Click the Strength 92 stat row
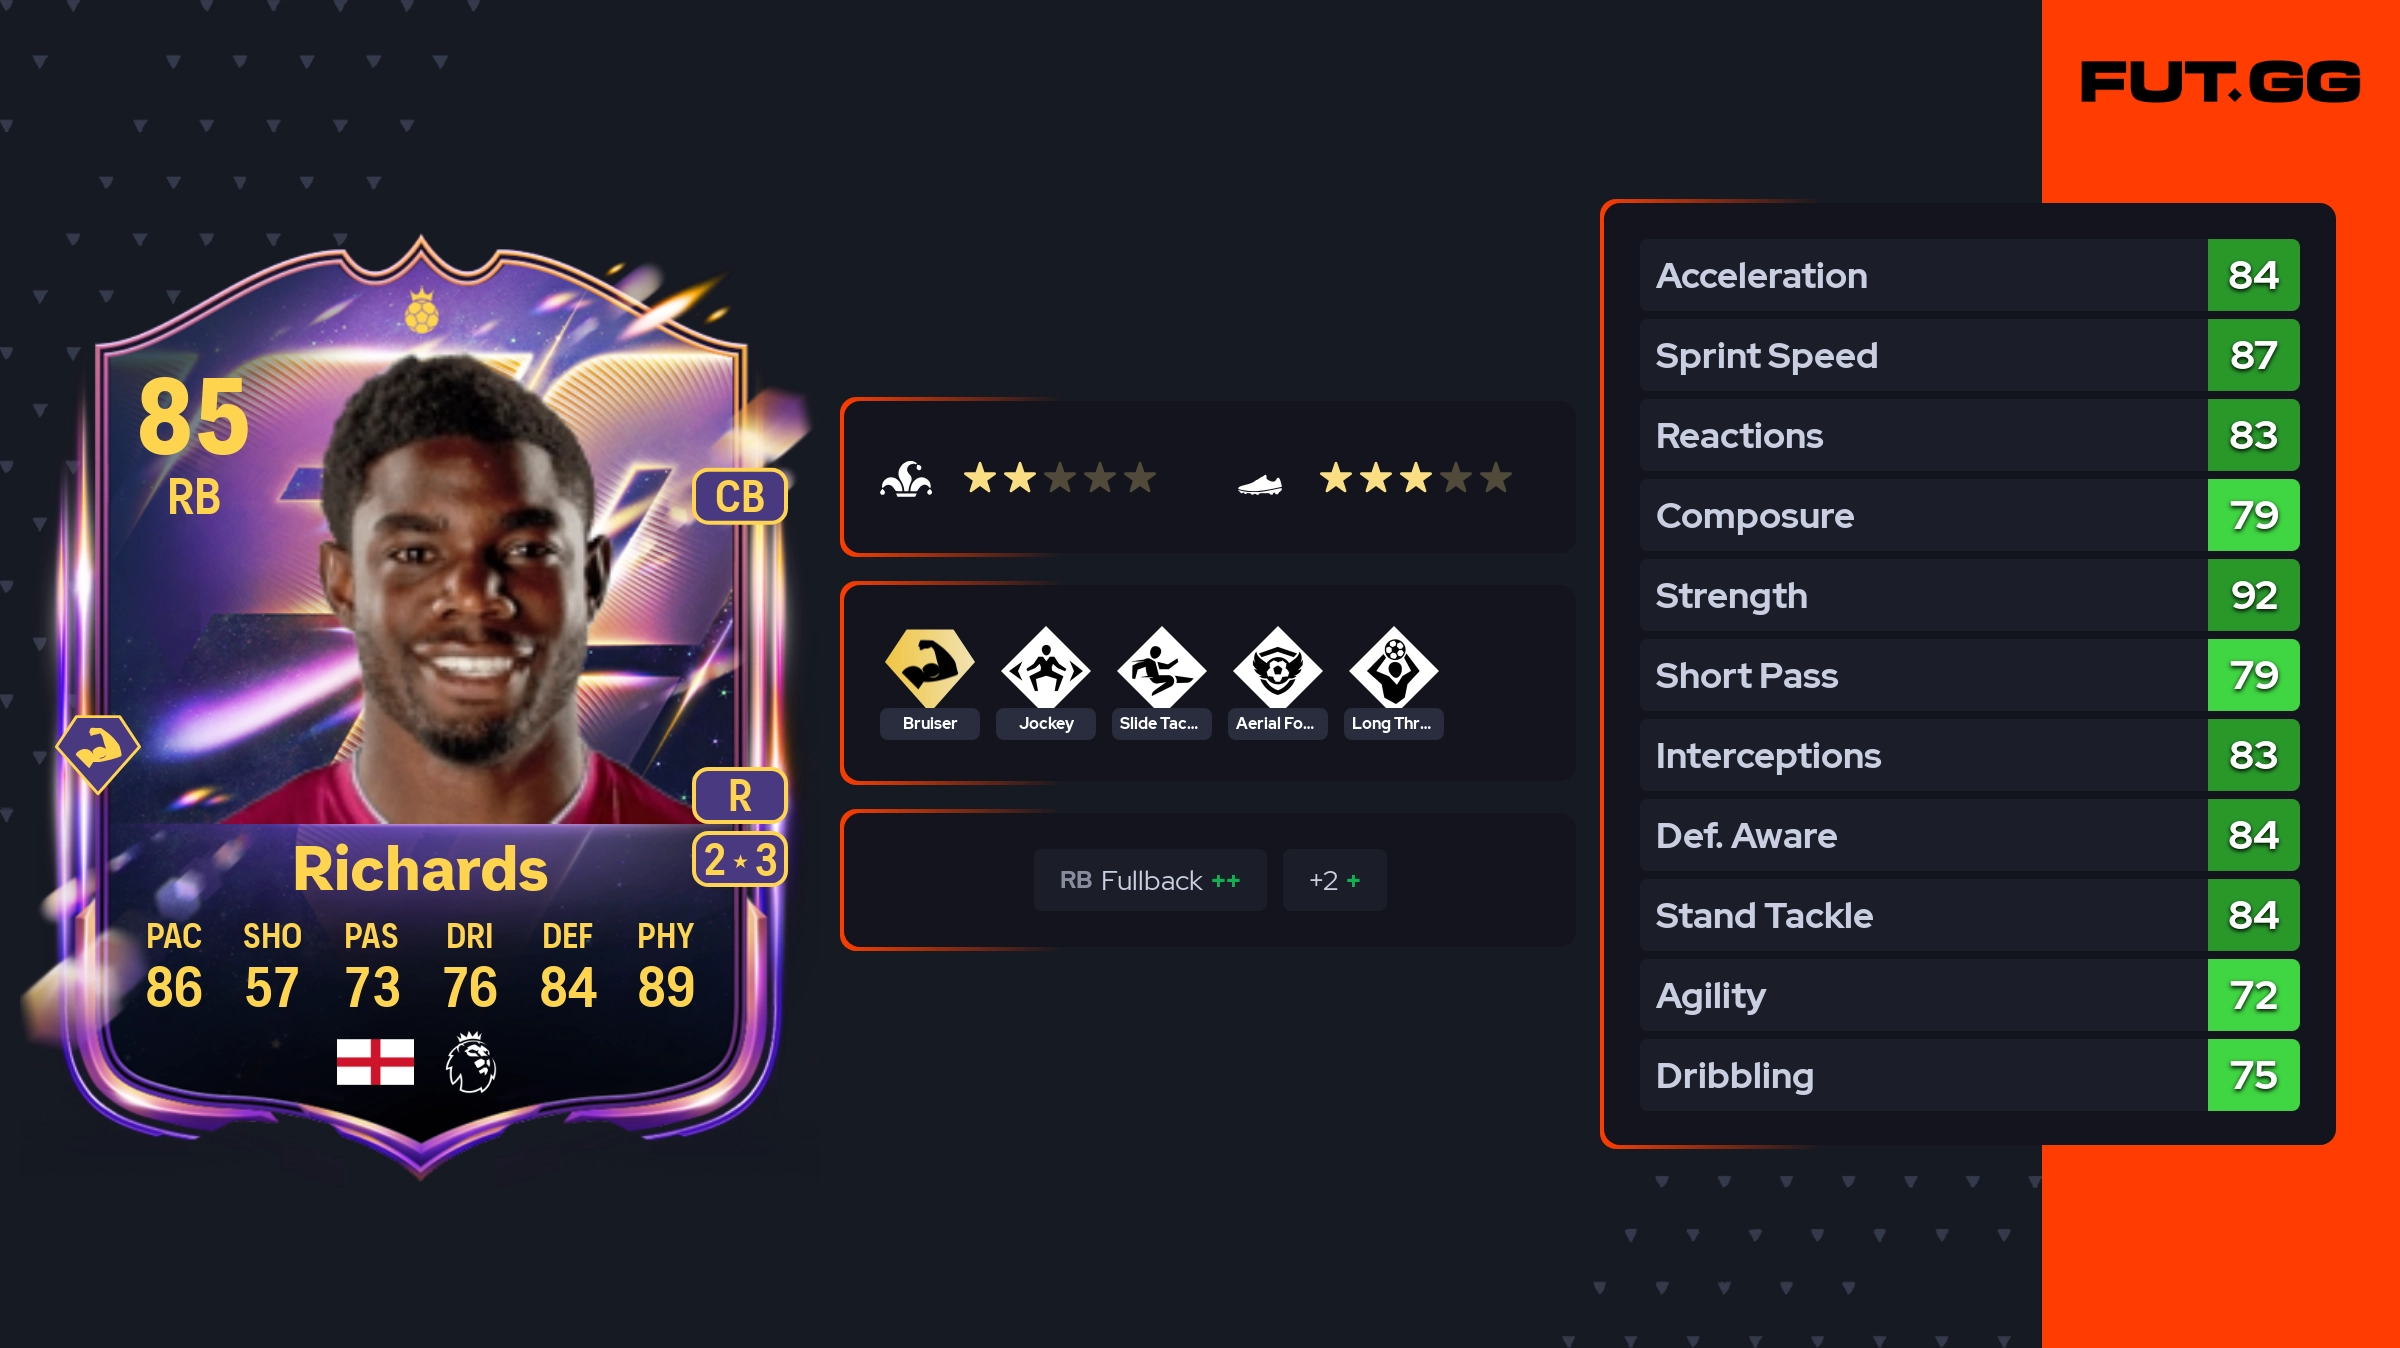Image resolution: width=2400 pixels, height=1348 pixels. click(x=1970, y=595)
